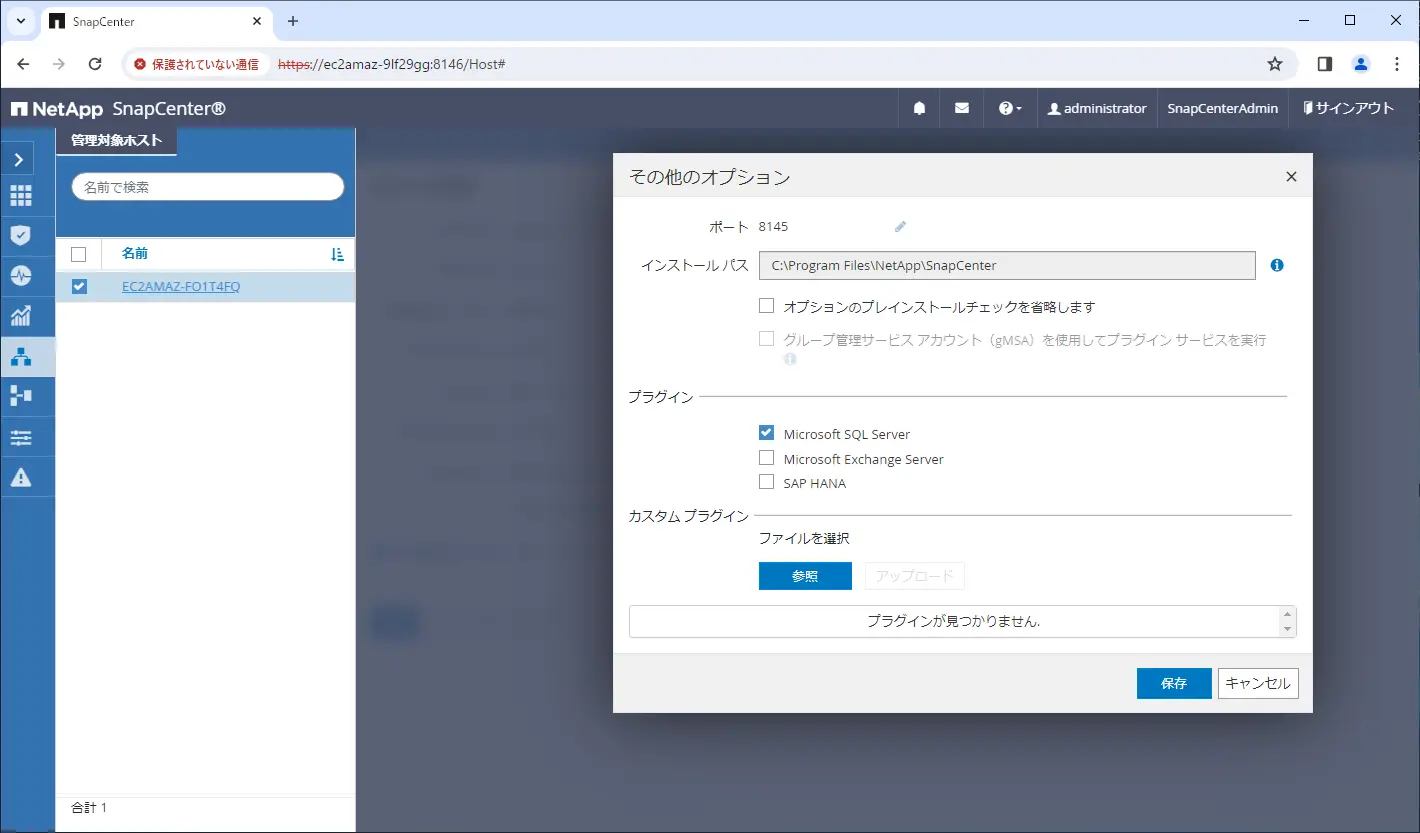
Task: Open the Alerts warning triangle icon
Action: click(x=20, y=477)
